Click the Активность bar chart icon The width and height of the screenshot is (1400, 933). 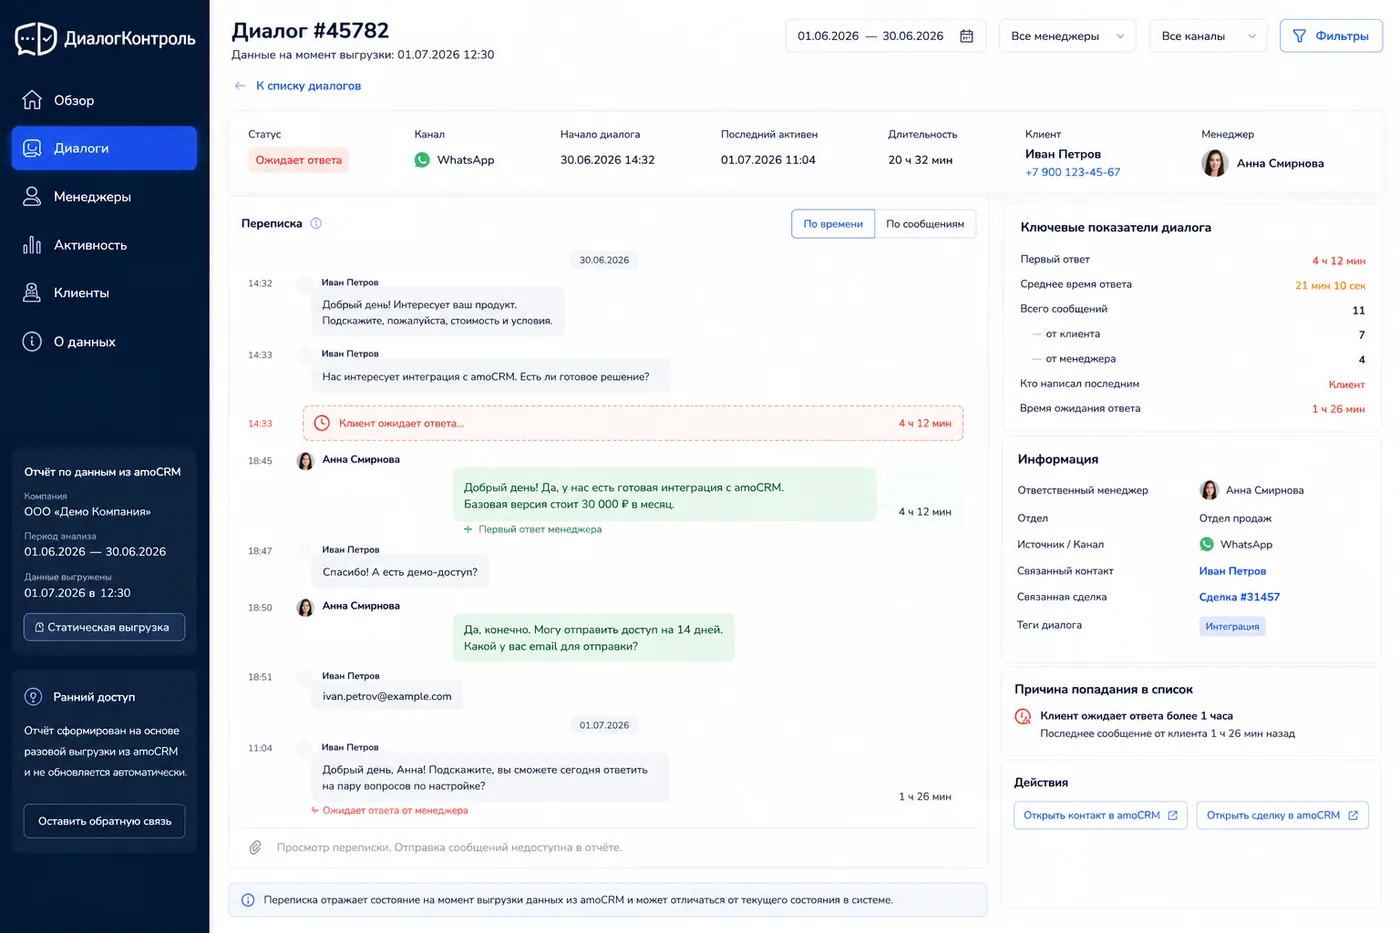click(x=32, y=245)
